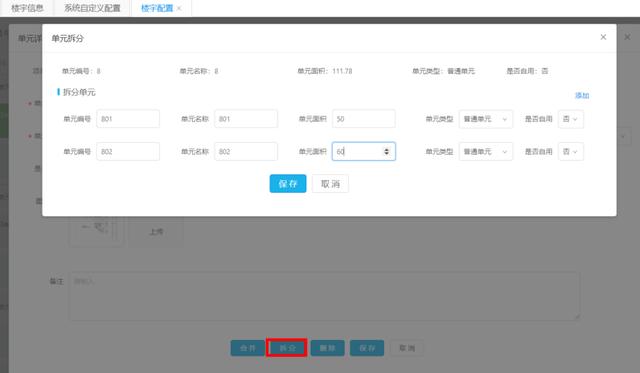
Task: Click the 合并 button in the background panel
Action: click(247, 348)
